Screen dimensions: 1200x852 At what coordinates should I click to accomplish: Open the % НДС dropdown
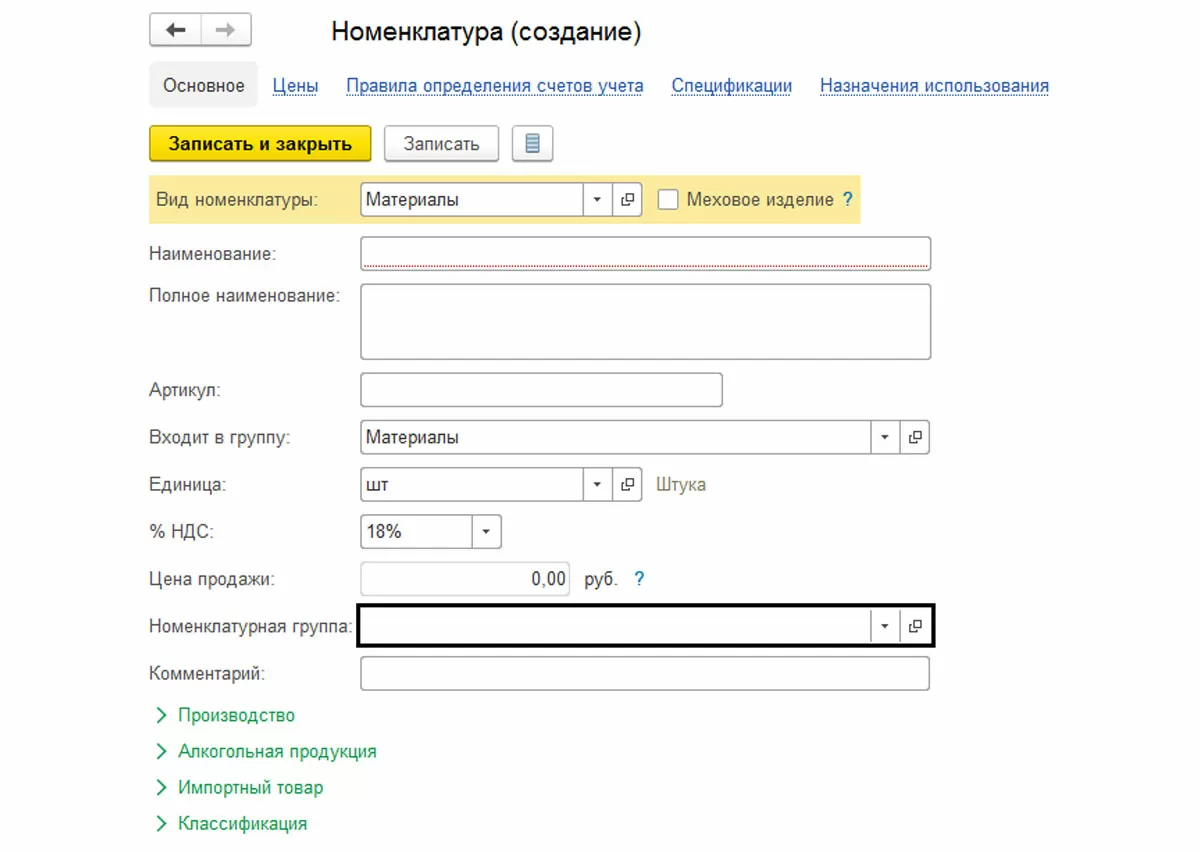tap(486, 532)
